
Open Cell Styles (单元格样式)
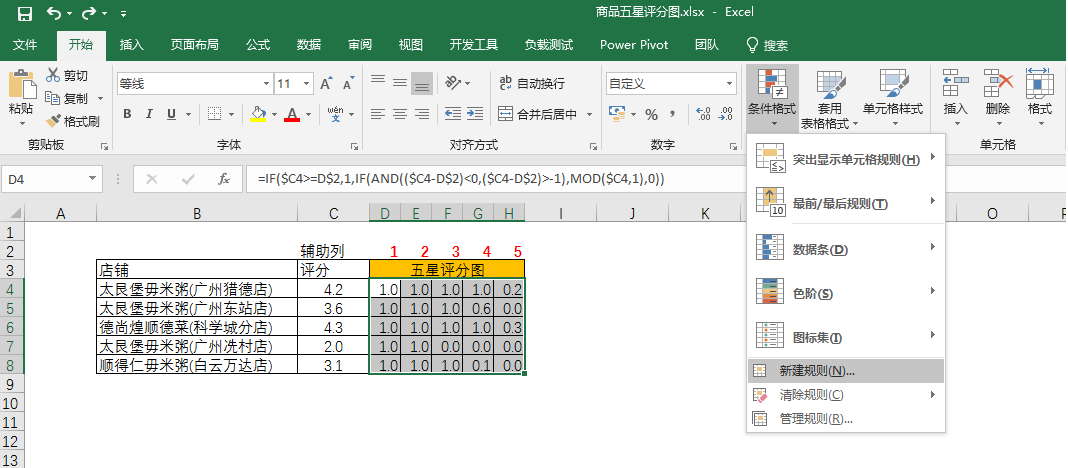893,99
